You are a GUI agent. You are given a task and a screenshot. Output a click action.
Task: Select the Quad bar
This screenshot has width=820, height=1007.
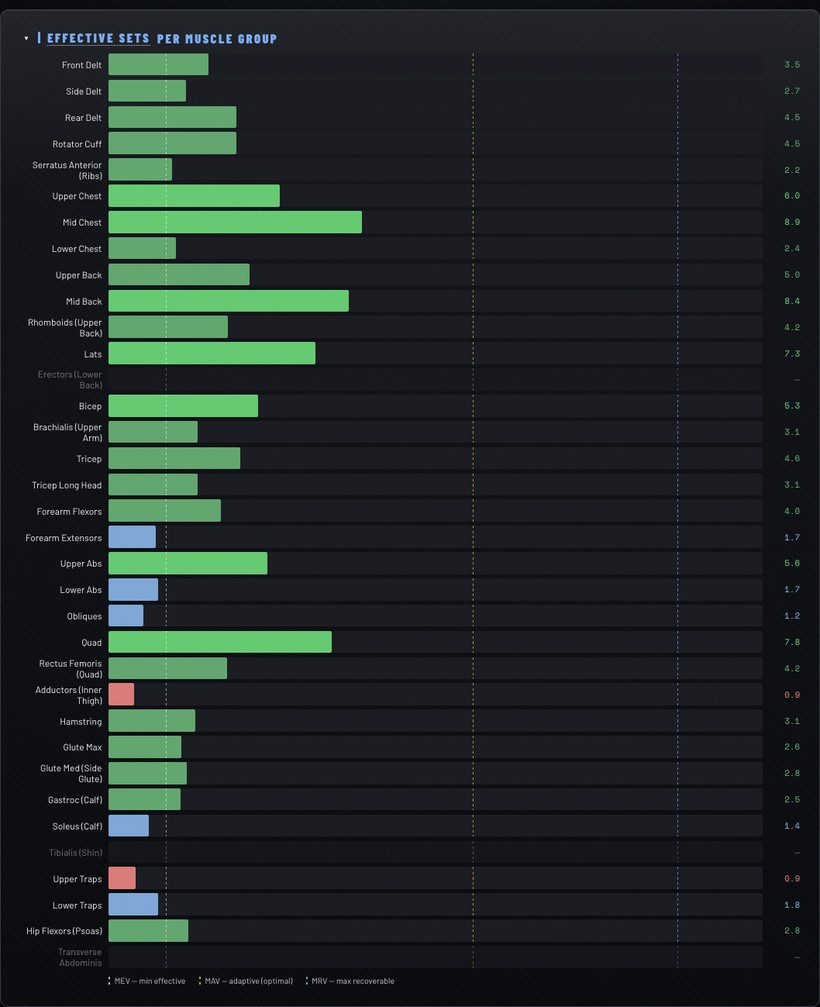pos(220,642)
